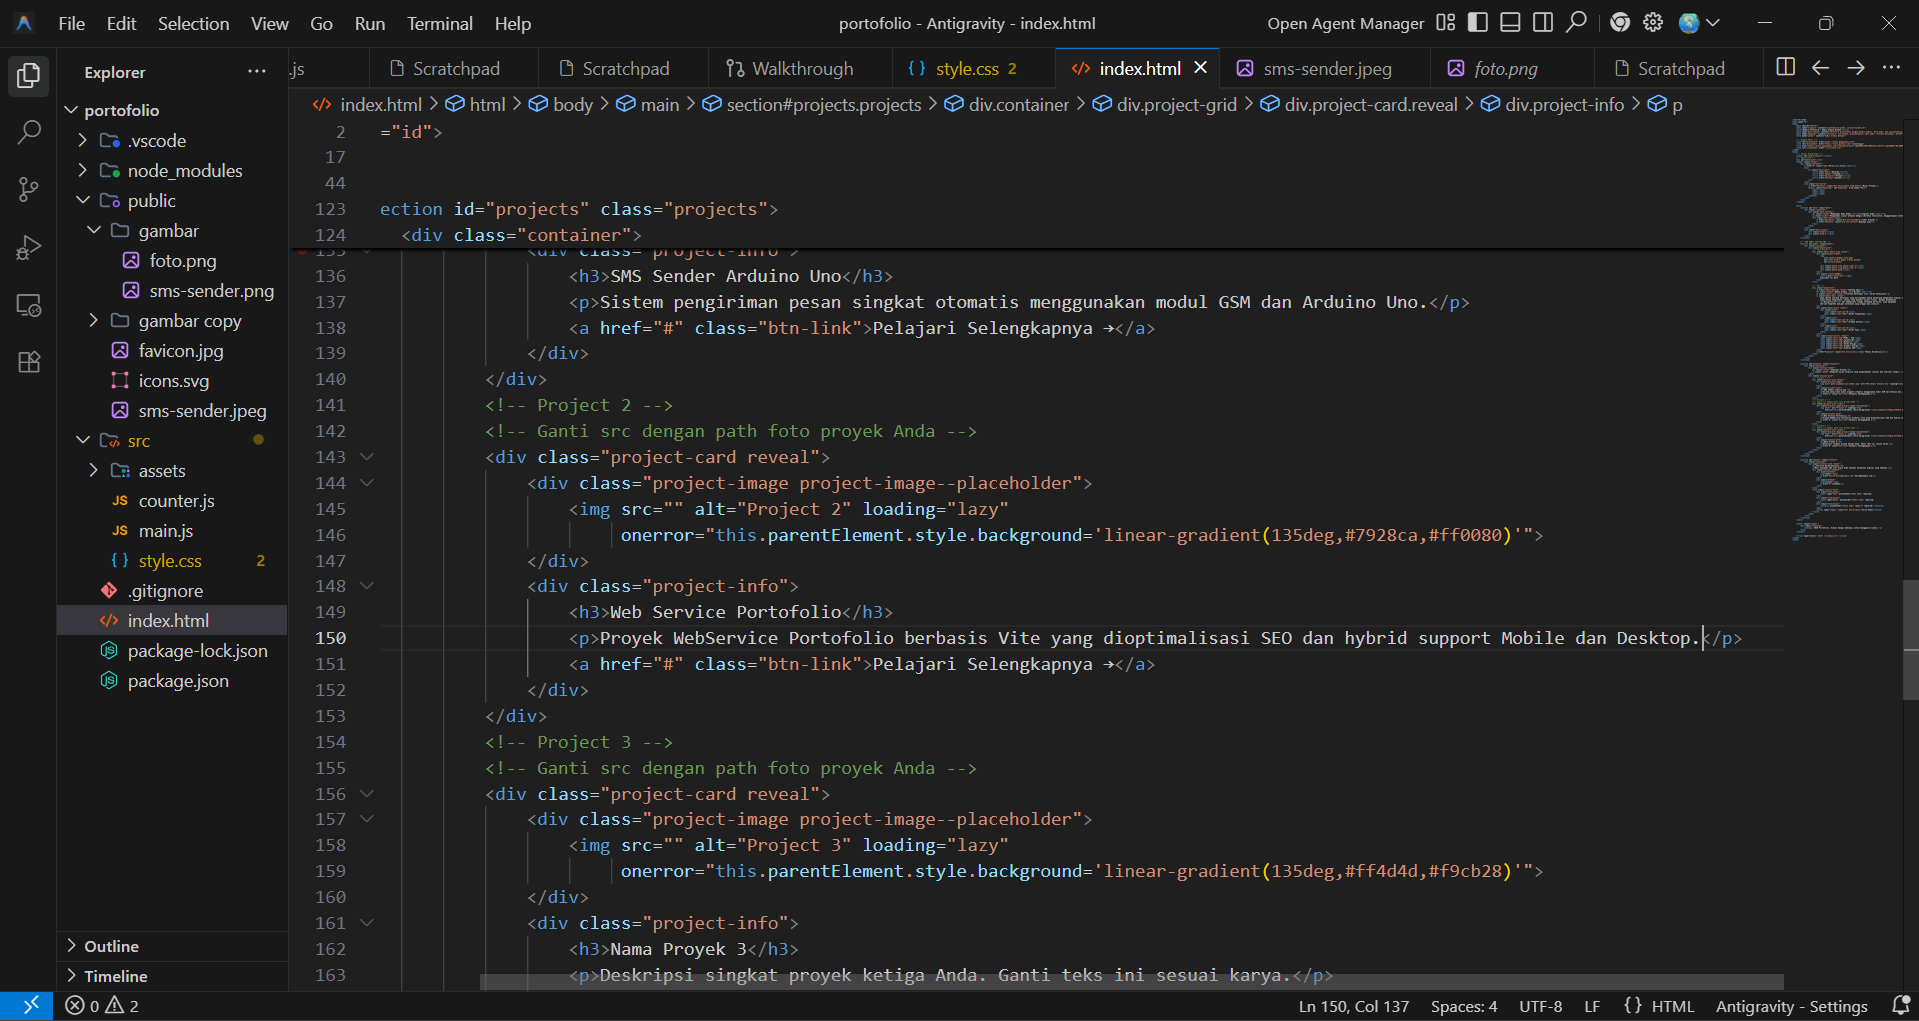Open the settings gear icon in title bar
1919x1021 pixels.
pyautogui.click(x=1653, y=23)
